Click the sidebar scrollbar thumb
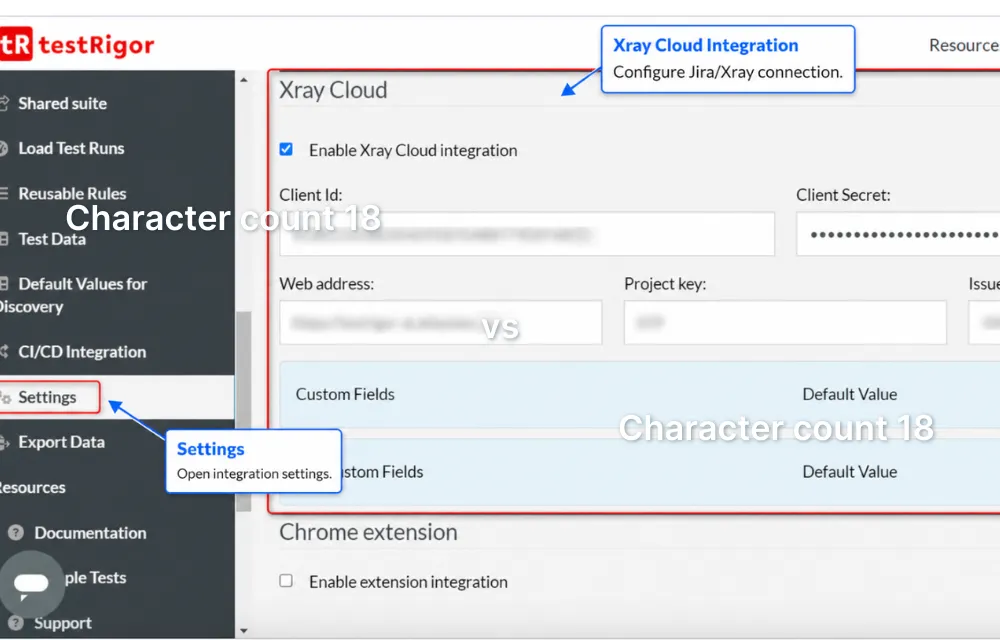Screen dimensions: 1000x640 [244, 411]
